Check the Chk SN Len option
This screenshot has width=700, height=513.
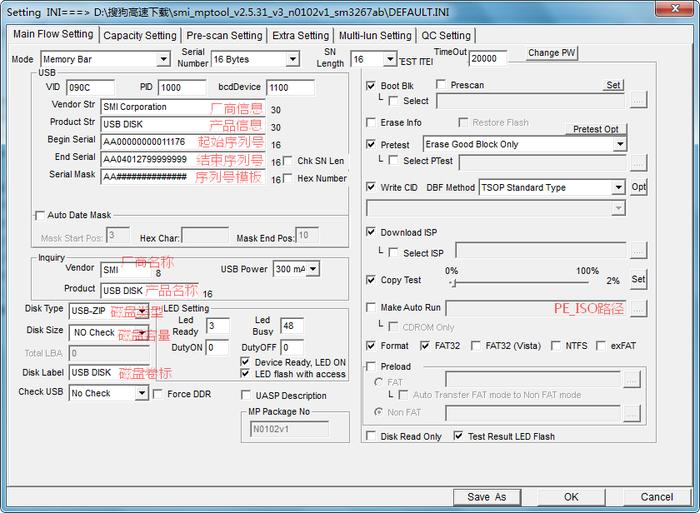tap(288, 160)
